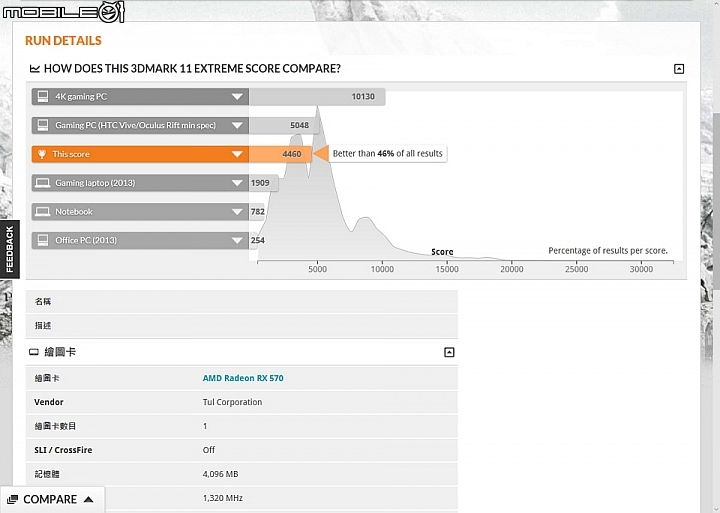This screenshot has height=513, width=720.
Task: Expand the Notebook dropdown arrow
Action: [x=237, y=212]
